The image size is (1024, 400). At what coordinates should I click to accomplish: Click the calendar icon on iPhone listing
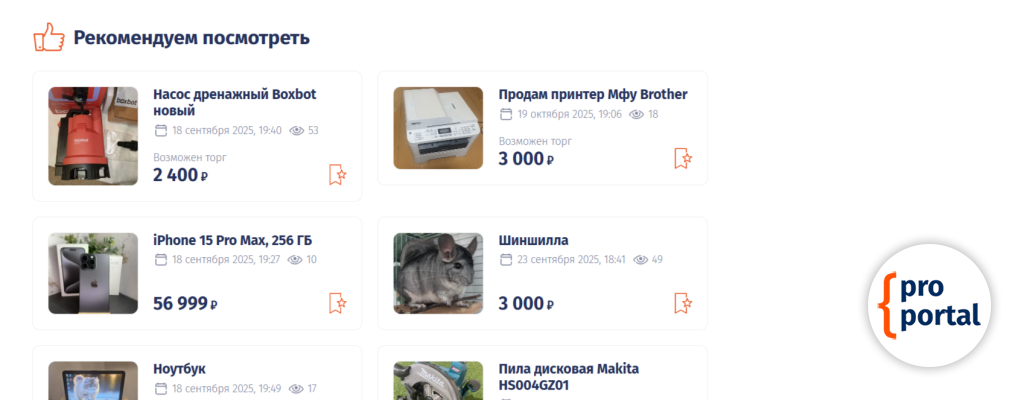pos(161,260)
